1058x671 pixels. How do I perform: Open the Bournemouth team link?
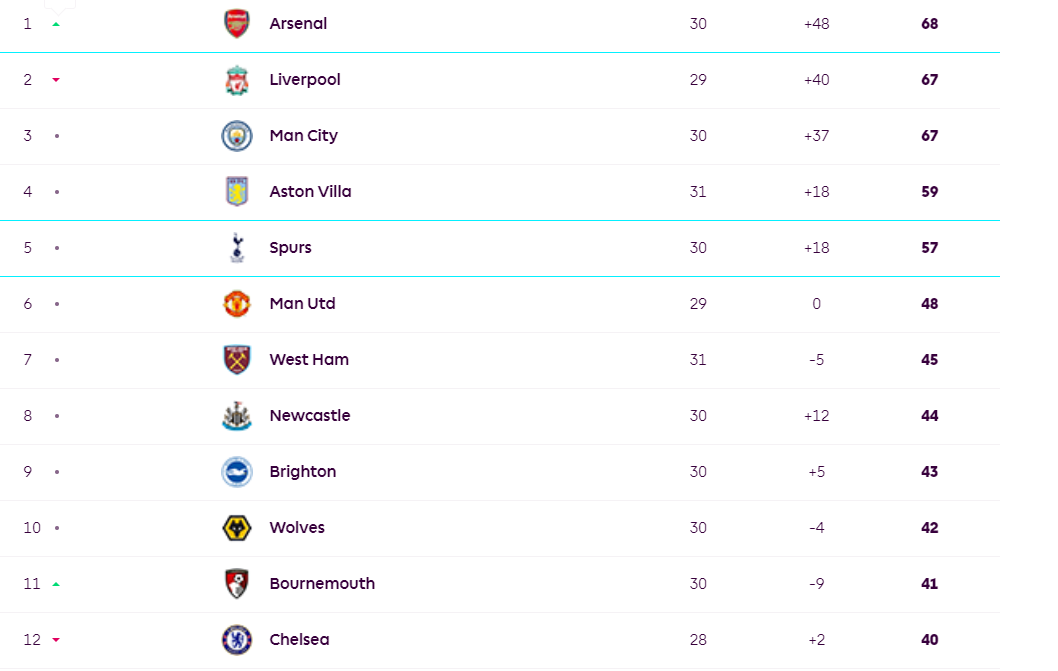pyautogui.click(x=322, y=584)
